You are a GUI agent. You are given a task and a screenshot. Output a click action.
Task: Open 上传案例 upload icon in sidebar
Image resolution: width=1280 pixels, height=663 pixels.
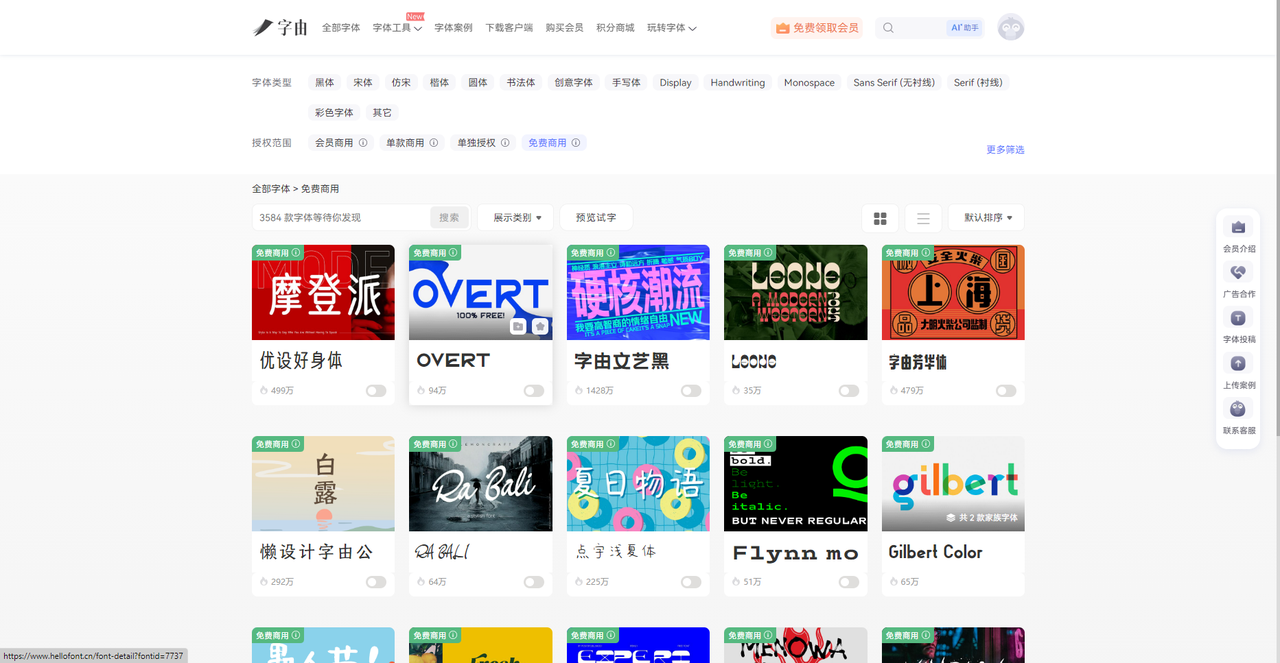click(x=1238, y=364)
